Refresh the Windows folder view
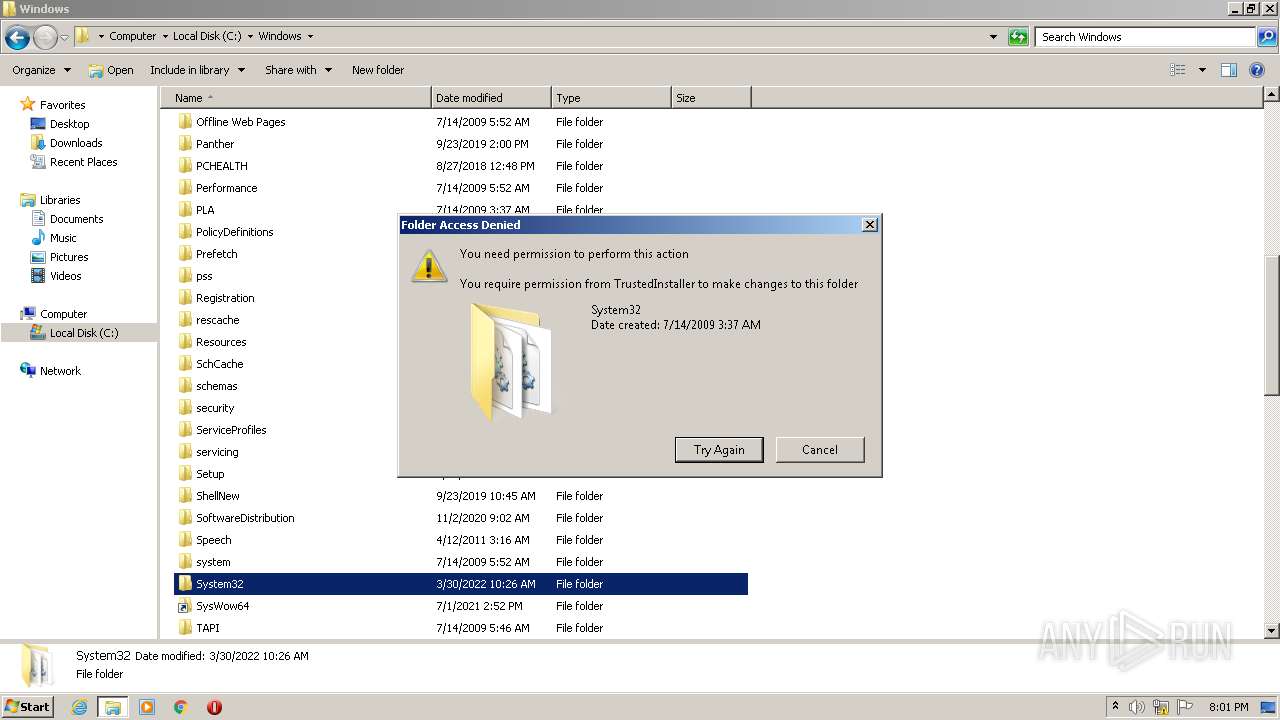Screen dimensions: 1280x720 [1018, 37]
